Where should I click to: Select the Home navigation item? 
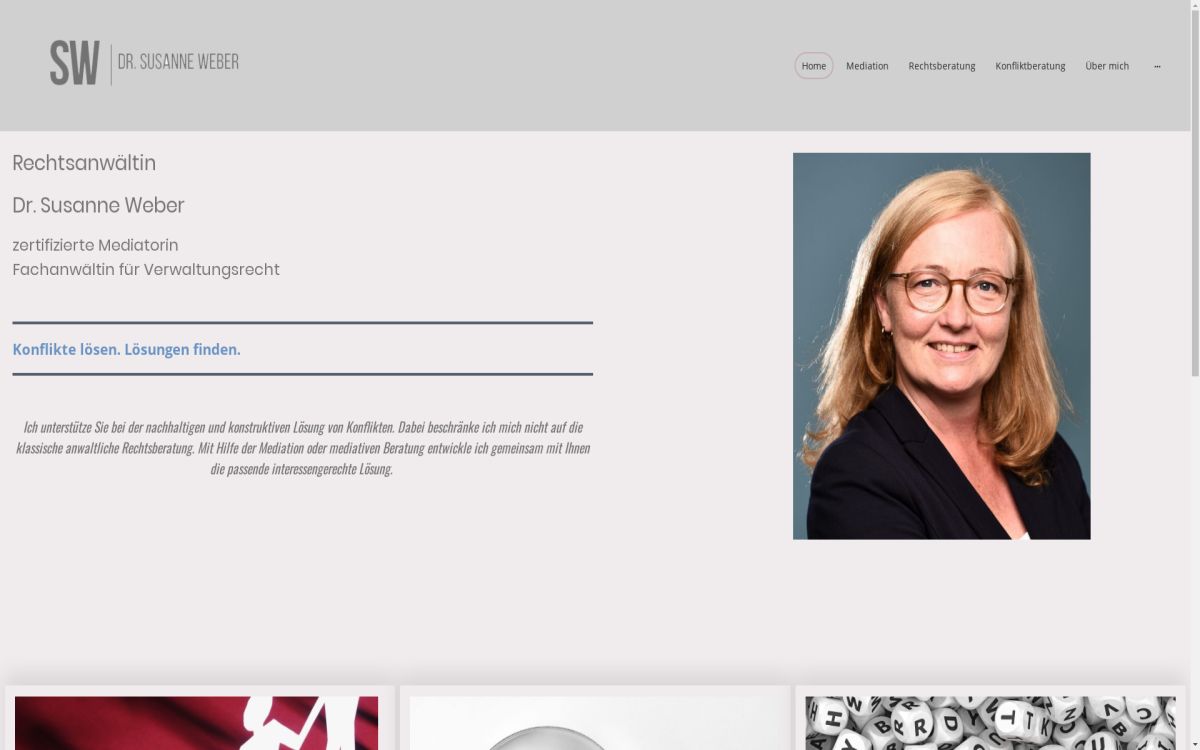tap(813, 65)
